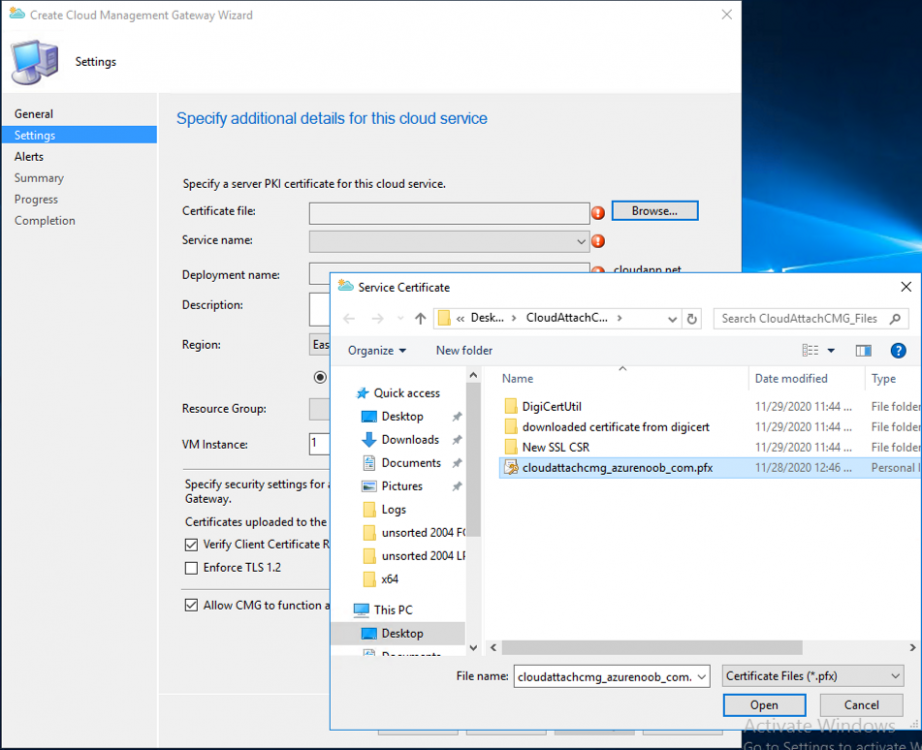Click the Logs folder icon
Viewport: 922px width, 750px height.
[x=369, y=509]
